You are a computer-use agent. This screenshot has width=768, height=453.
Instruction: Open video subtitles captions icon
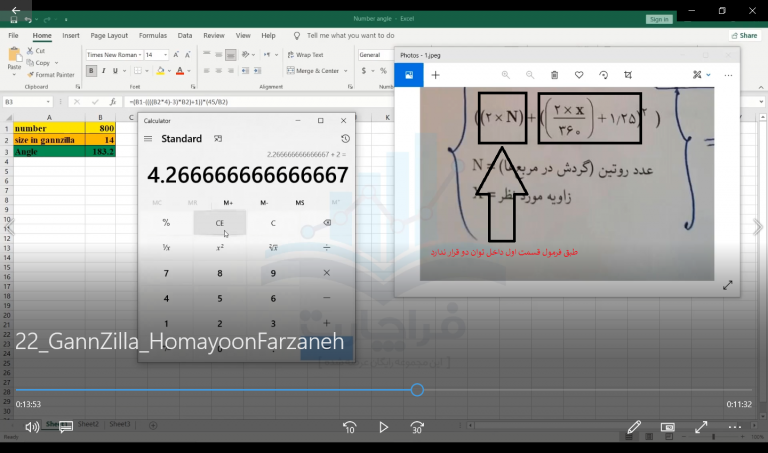click(x=66, y=427)
